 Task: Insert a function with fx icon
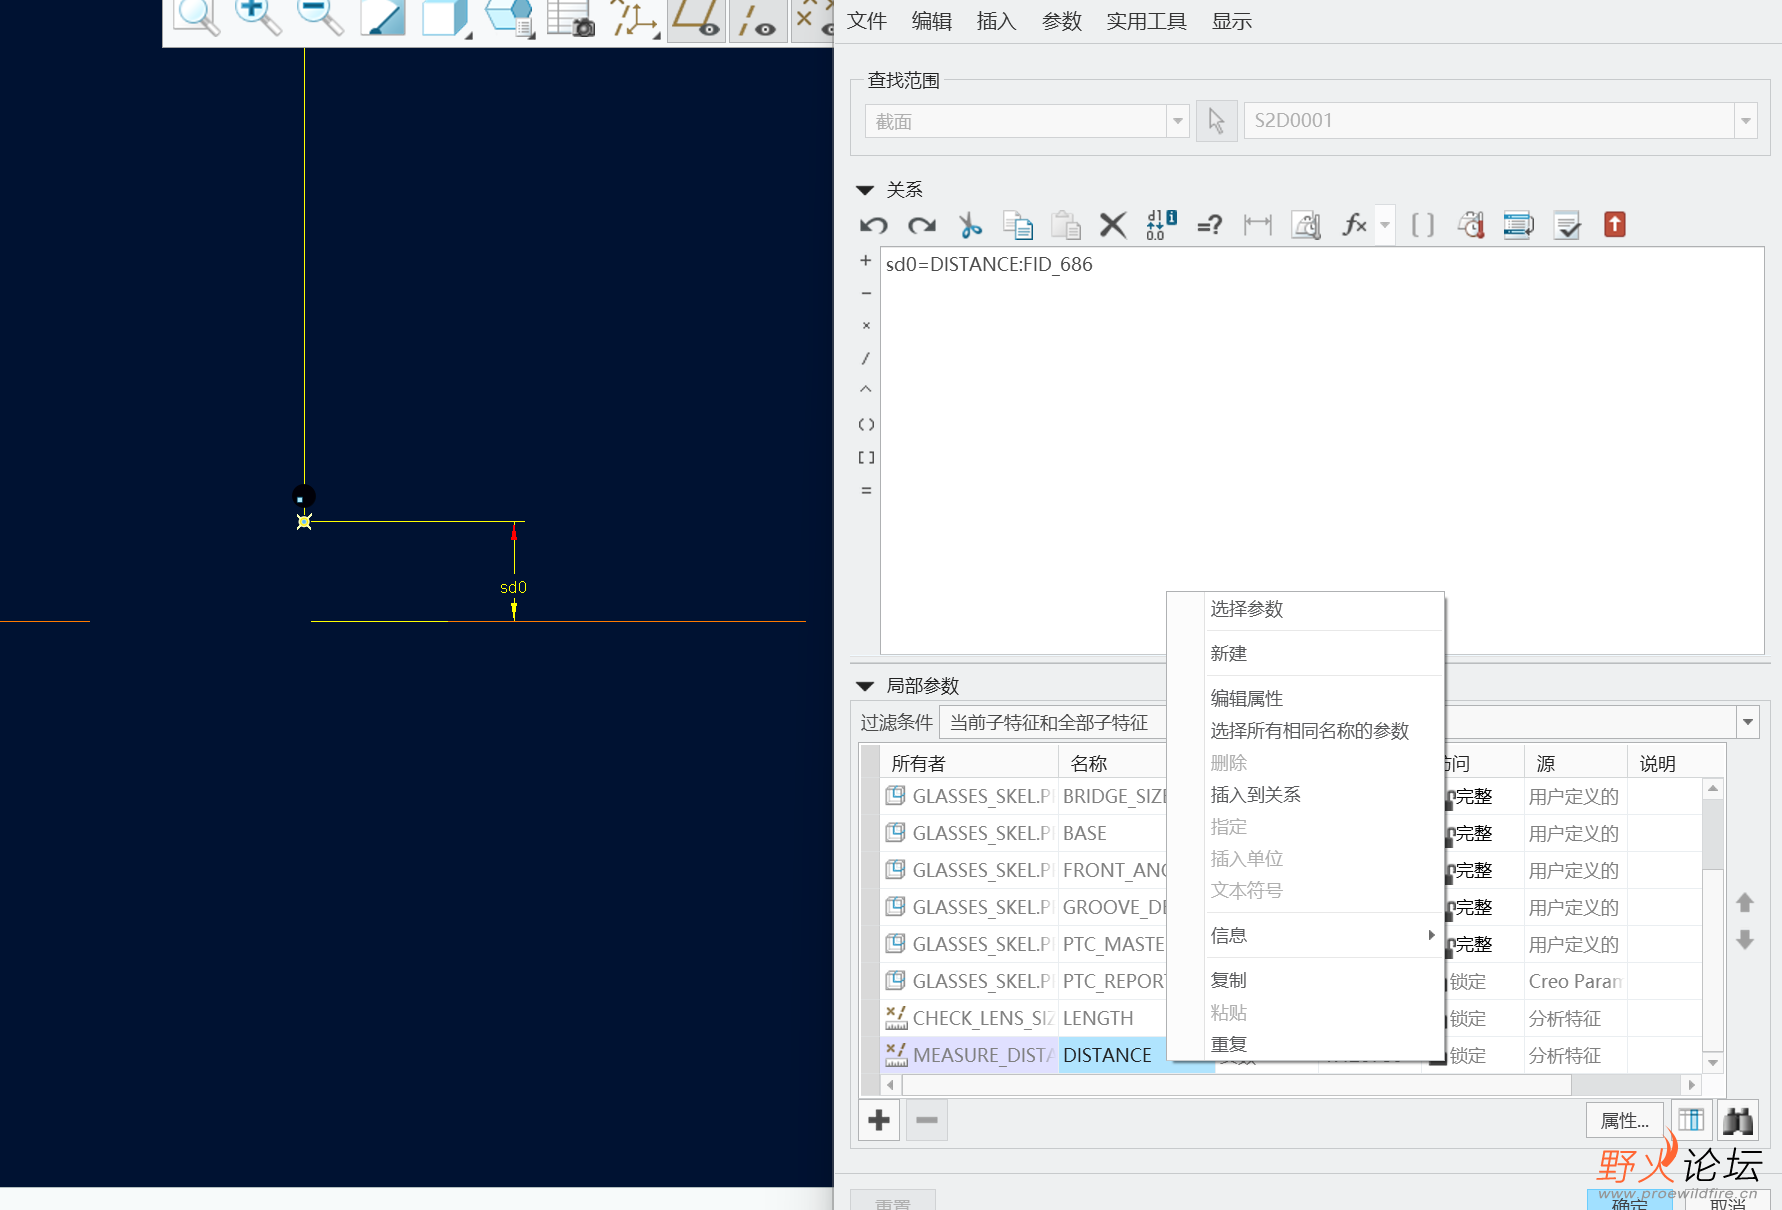tap(1354, 225)
